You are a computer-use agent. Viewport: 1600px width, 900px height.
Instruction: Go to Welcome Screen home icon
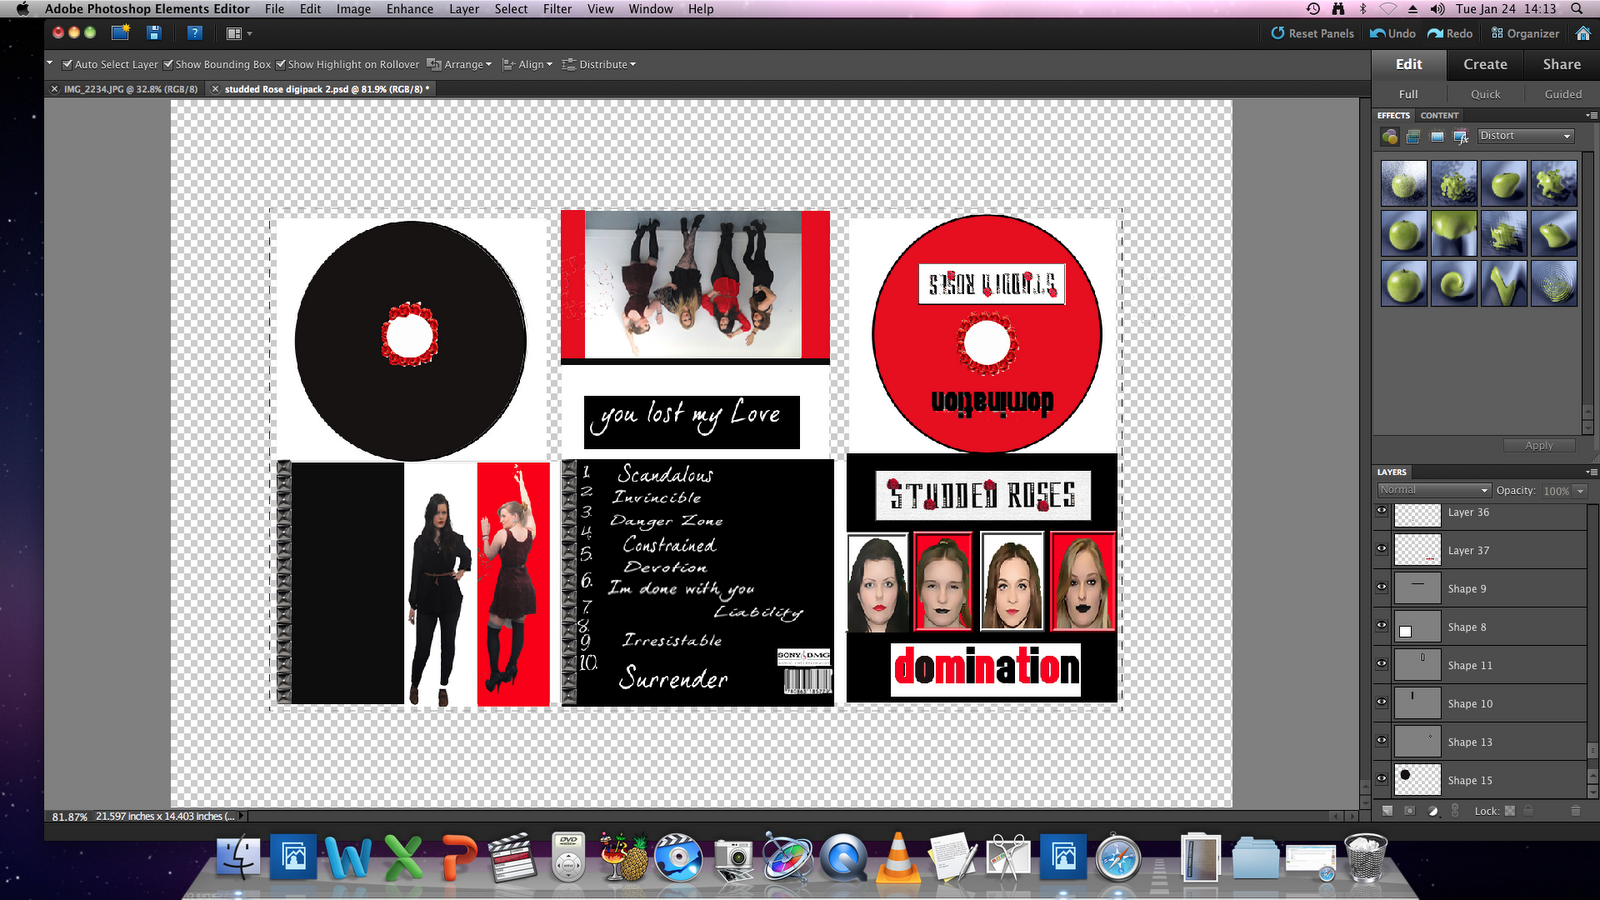click(x=1583, y=33)
